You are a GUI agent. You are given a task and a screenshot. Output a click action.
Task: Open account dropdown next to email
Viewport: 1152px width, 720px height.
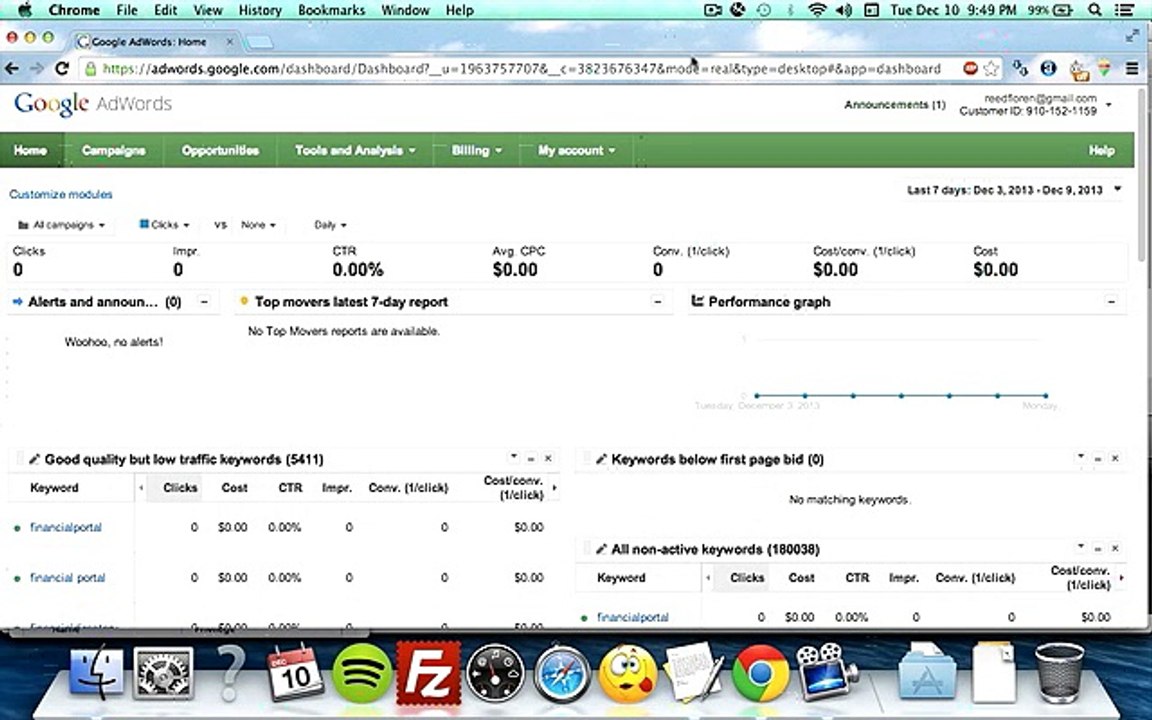tap(1109, 104)
